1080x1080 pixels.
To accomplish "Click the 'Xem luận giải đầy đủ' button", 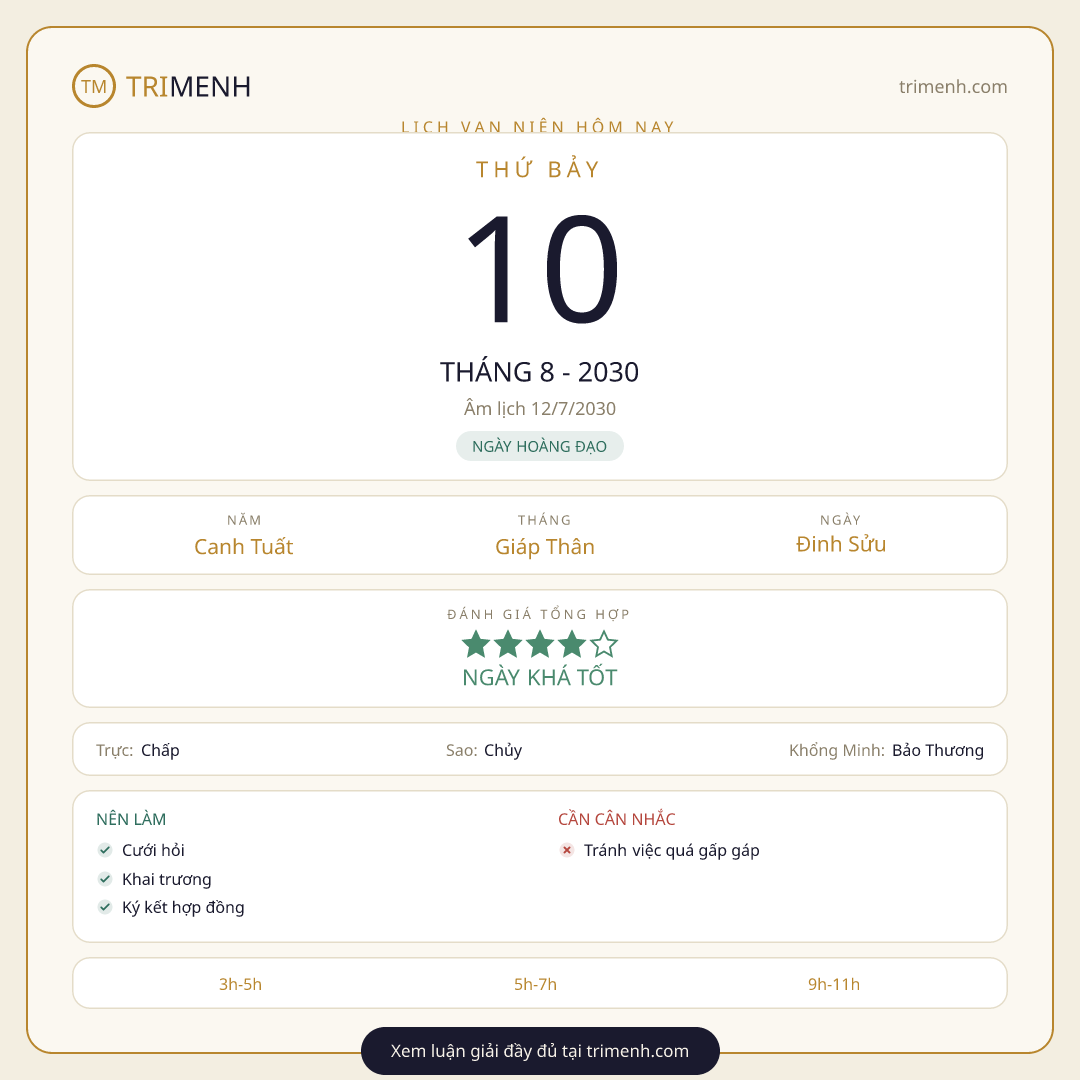I will coord(540,1050).
